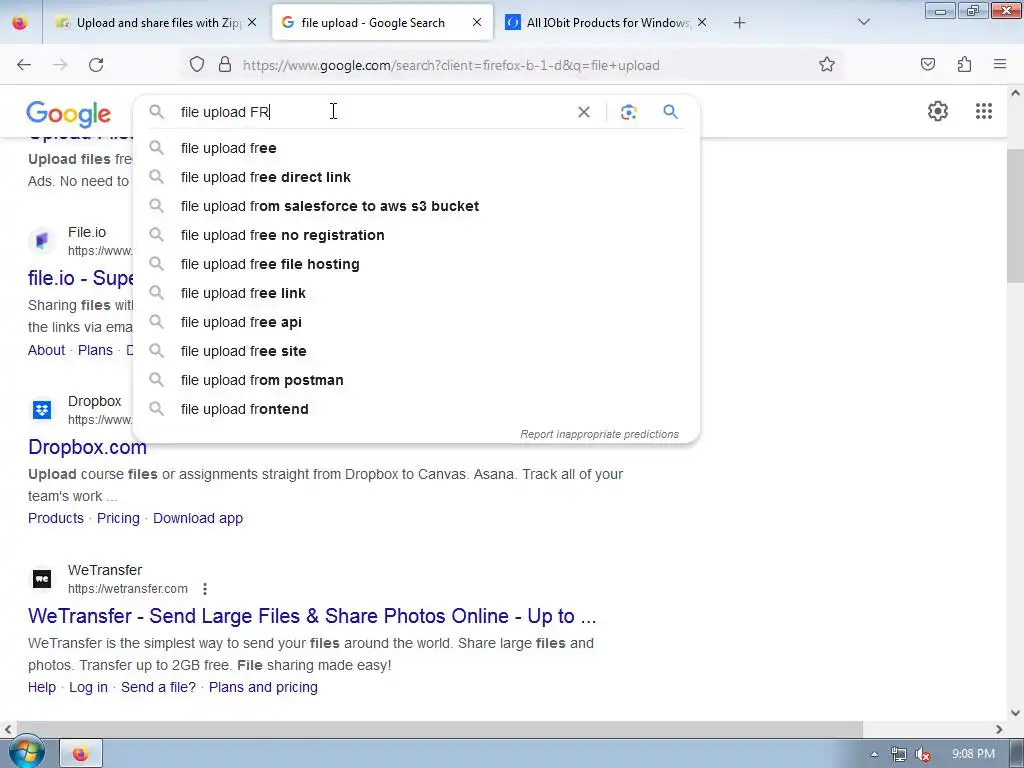Open Dropbox.com result title

(x=88, y=447)
